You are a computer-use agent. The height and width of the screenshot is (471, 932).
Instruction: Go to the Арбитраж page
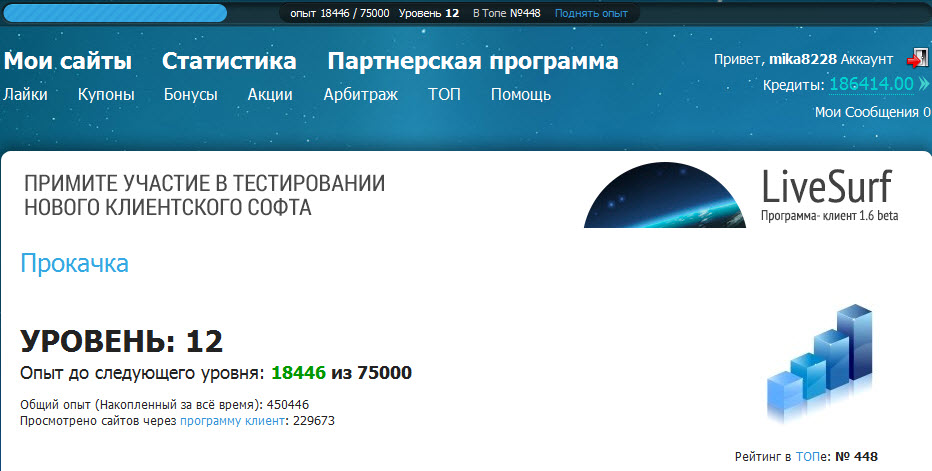tap(361, 95)
